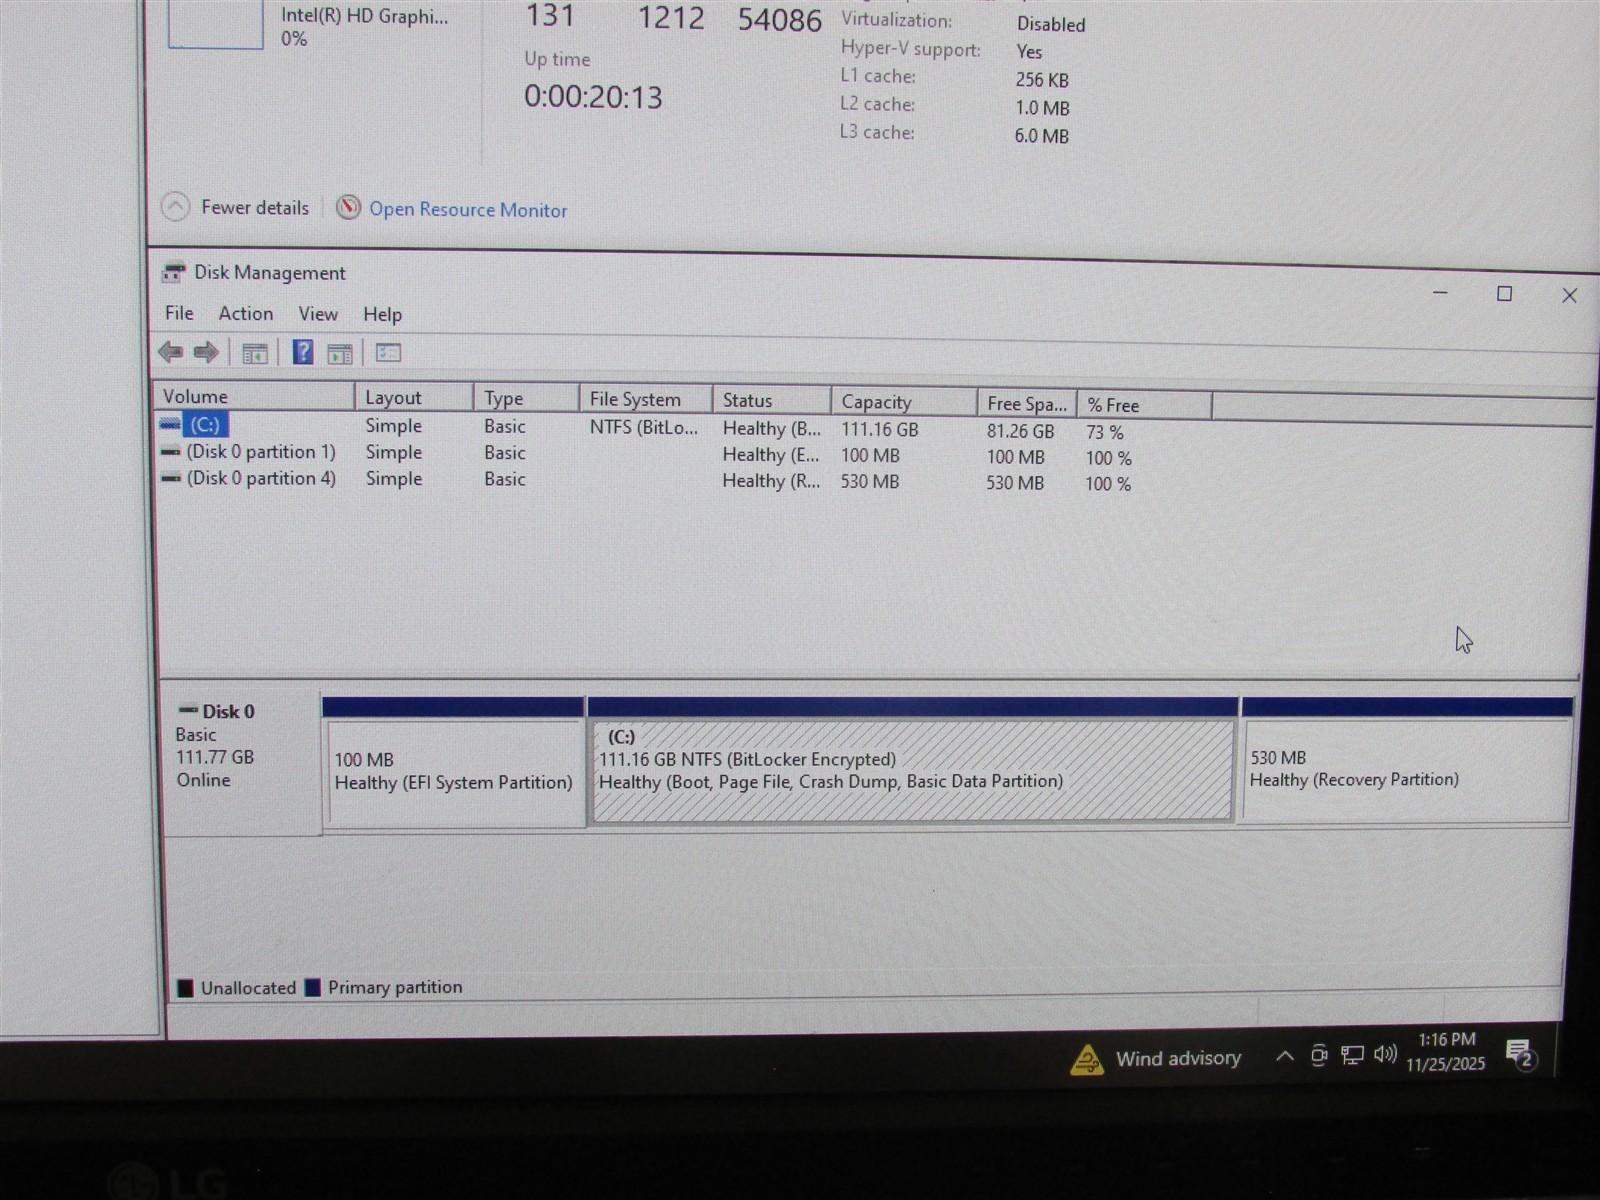Click the drive icon beside Disk 0 partition 1
The height and width of the screenshot is (1200, 1600).
171,452
